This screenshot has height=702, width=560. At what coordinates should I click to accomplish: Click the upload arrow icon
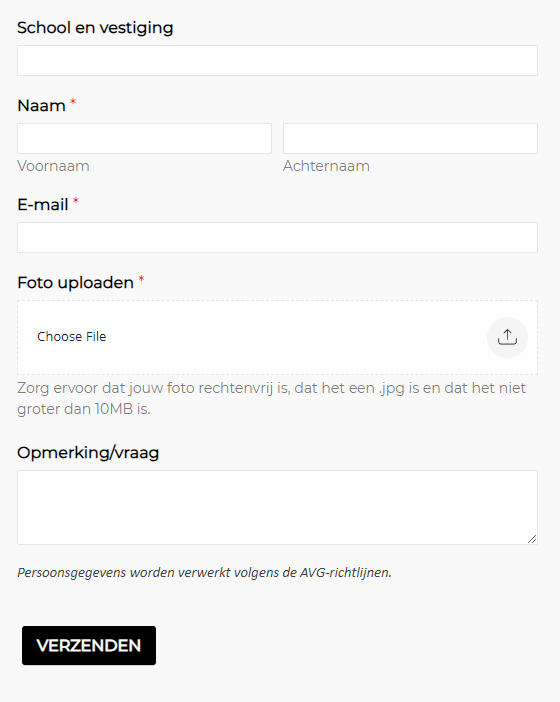coord(507,337)
